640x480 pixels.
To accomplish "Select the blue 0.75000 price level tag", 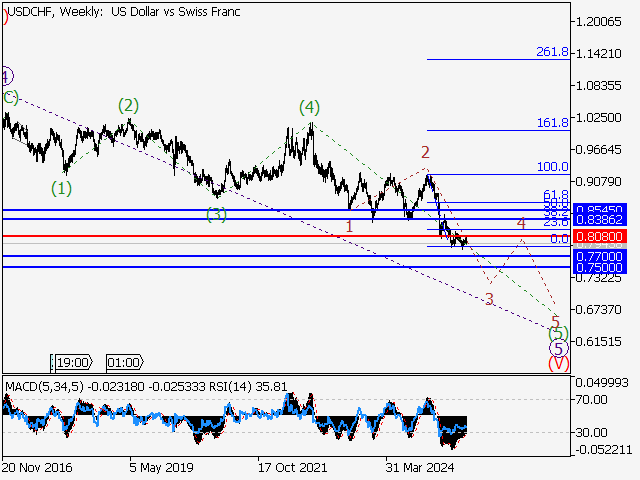I will point(598,268).
